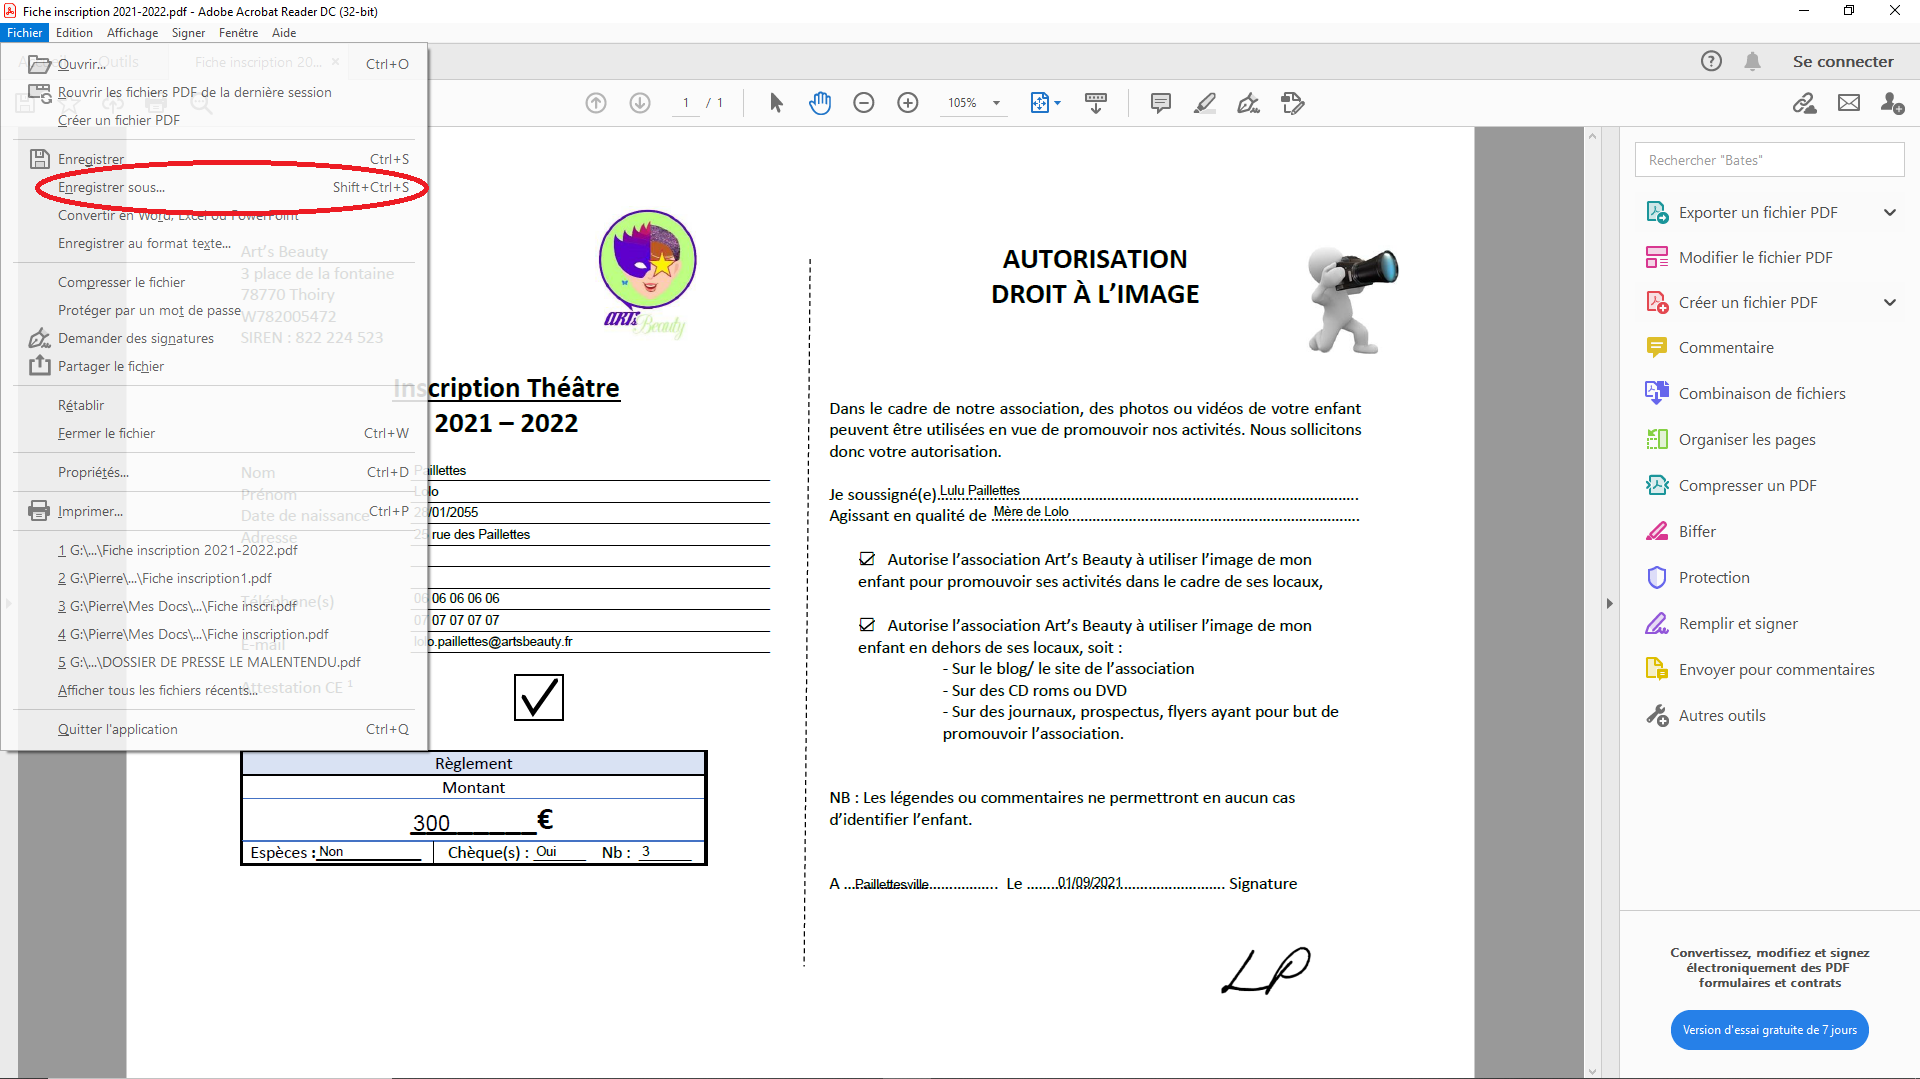
Task: Open Remplir et signer tool
Action: (1737, 624)
